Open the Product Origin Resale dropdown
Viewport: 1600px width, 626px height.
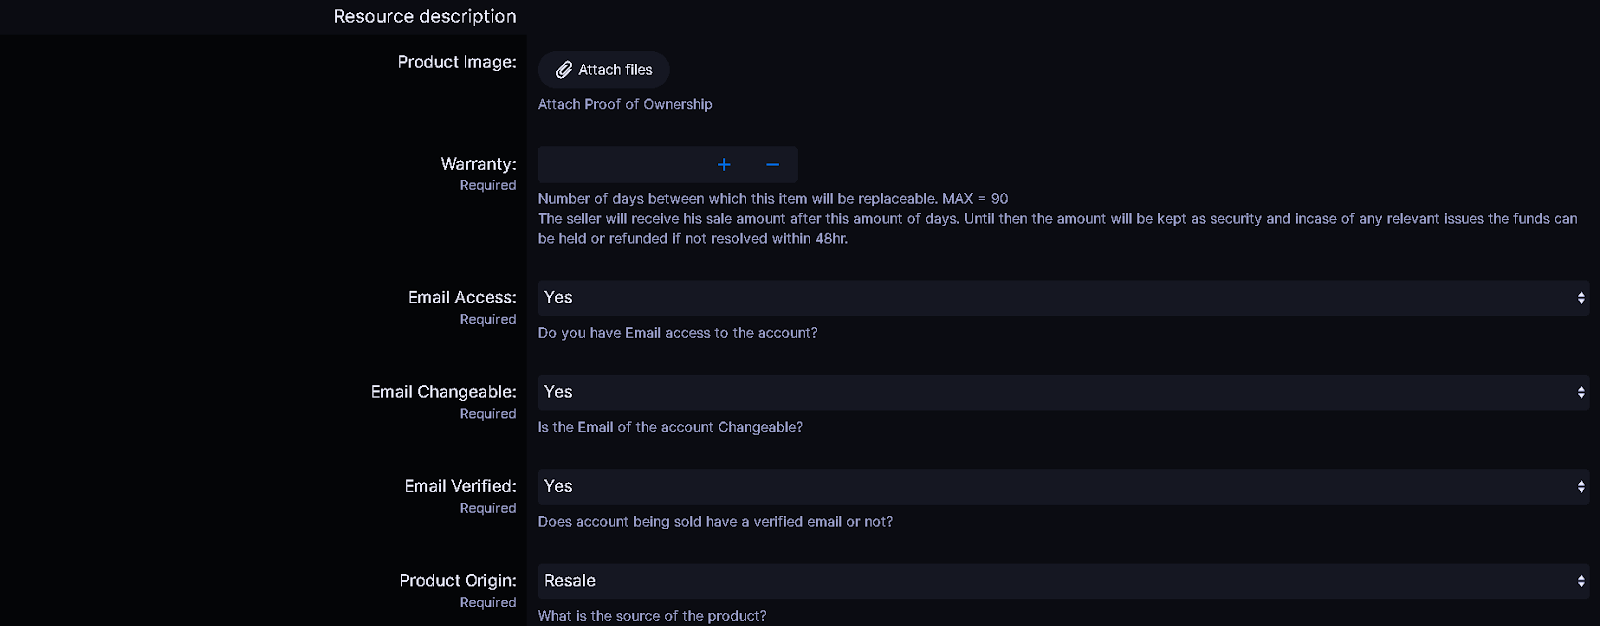[1050, 581]
